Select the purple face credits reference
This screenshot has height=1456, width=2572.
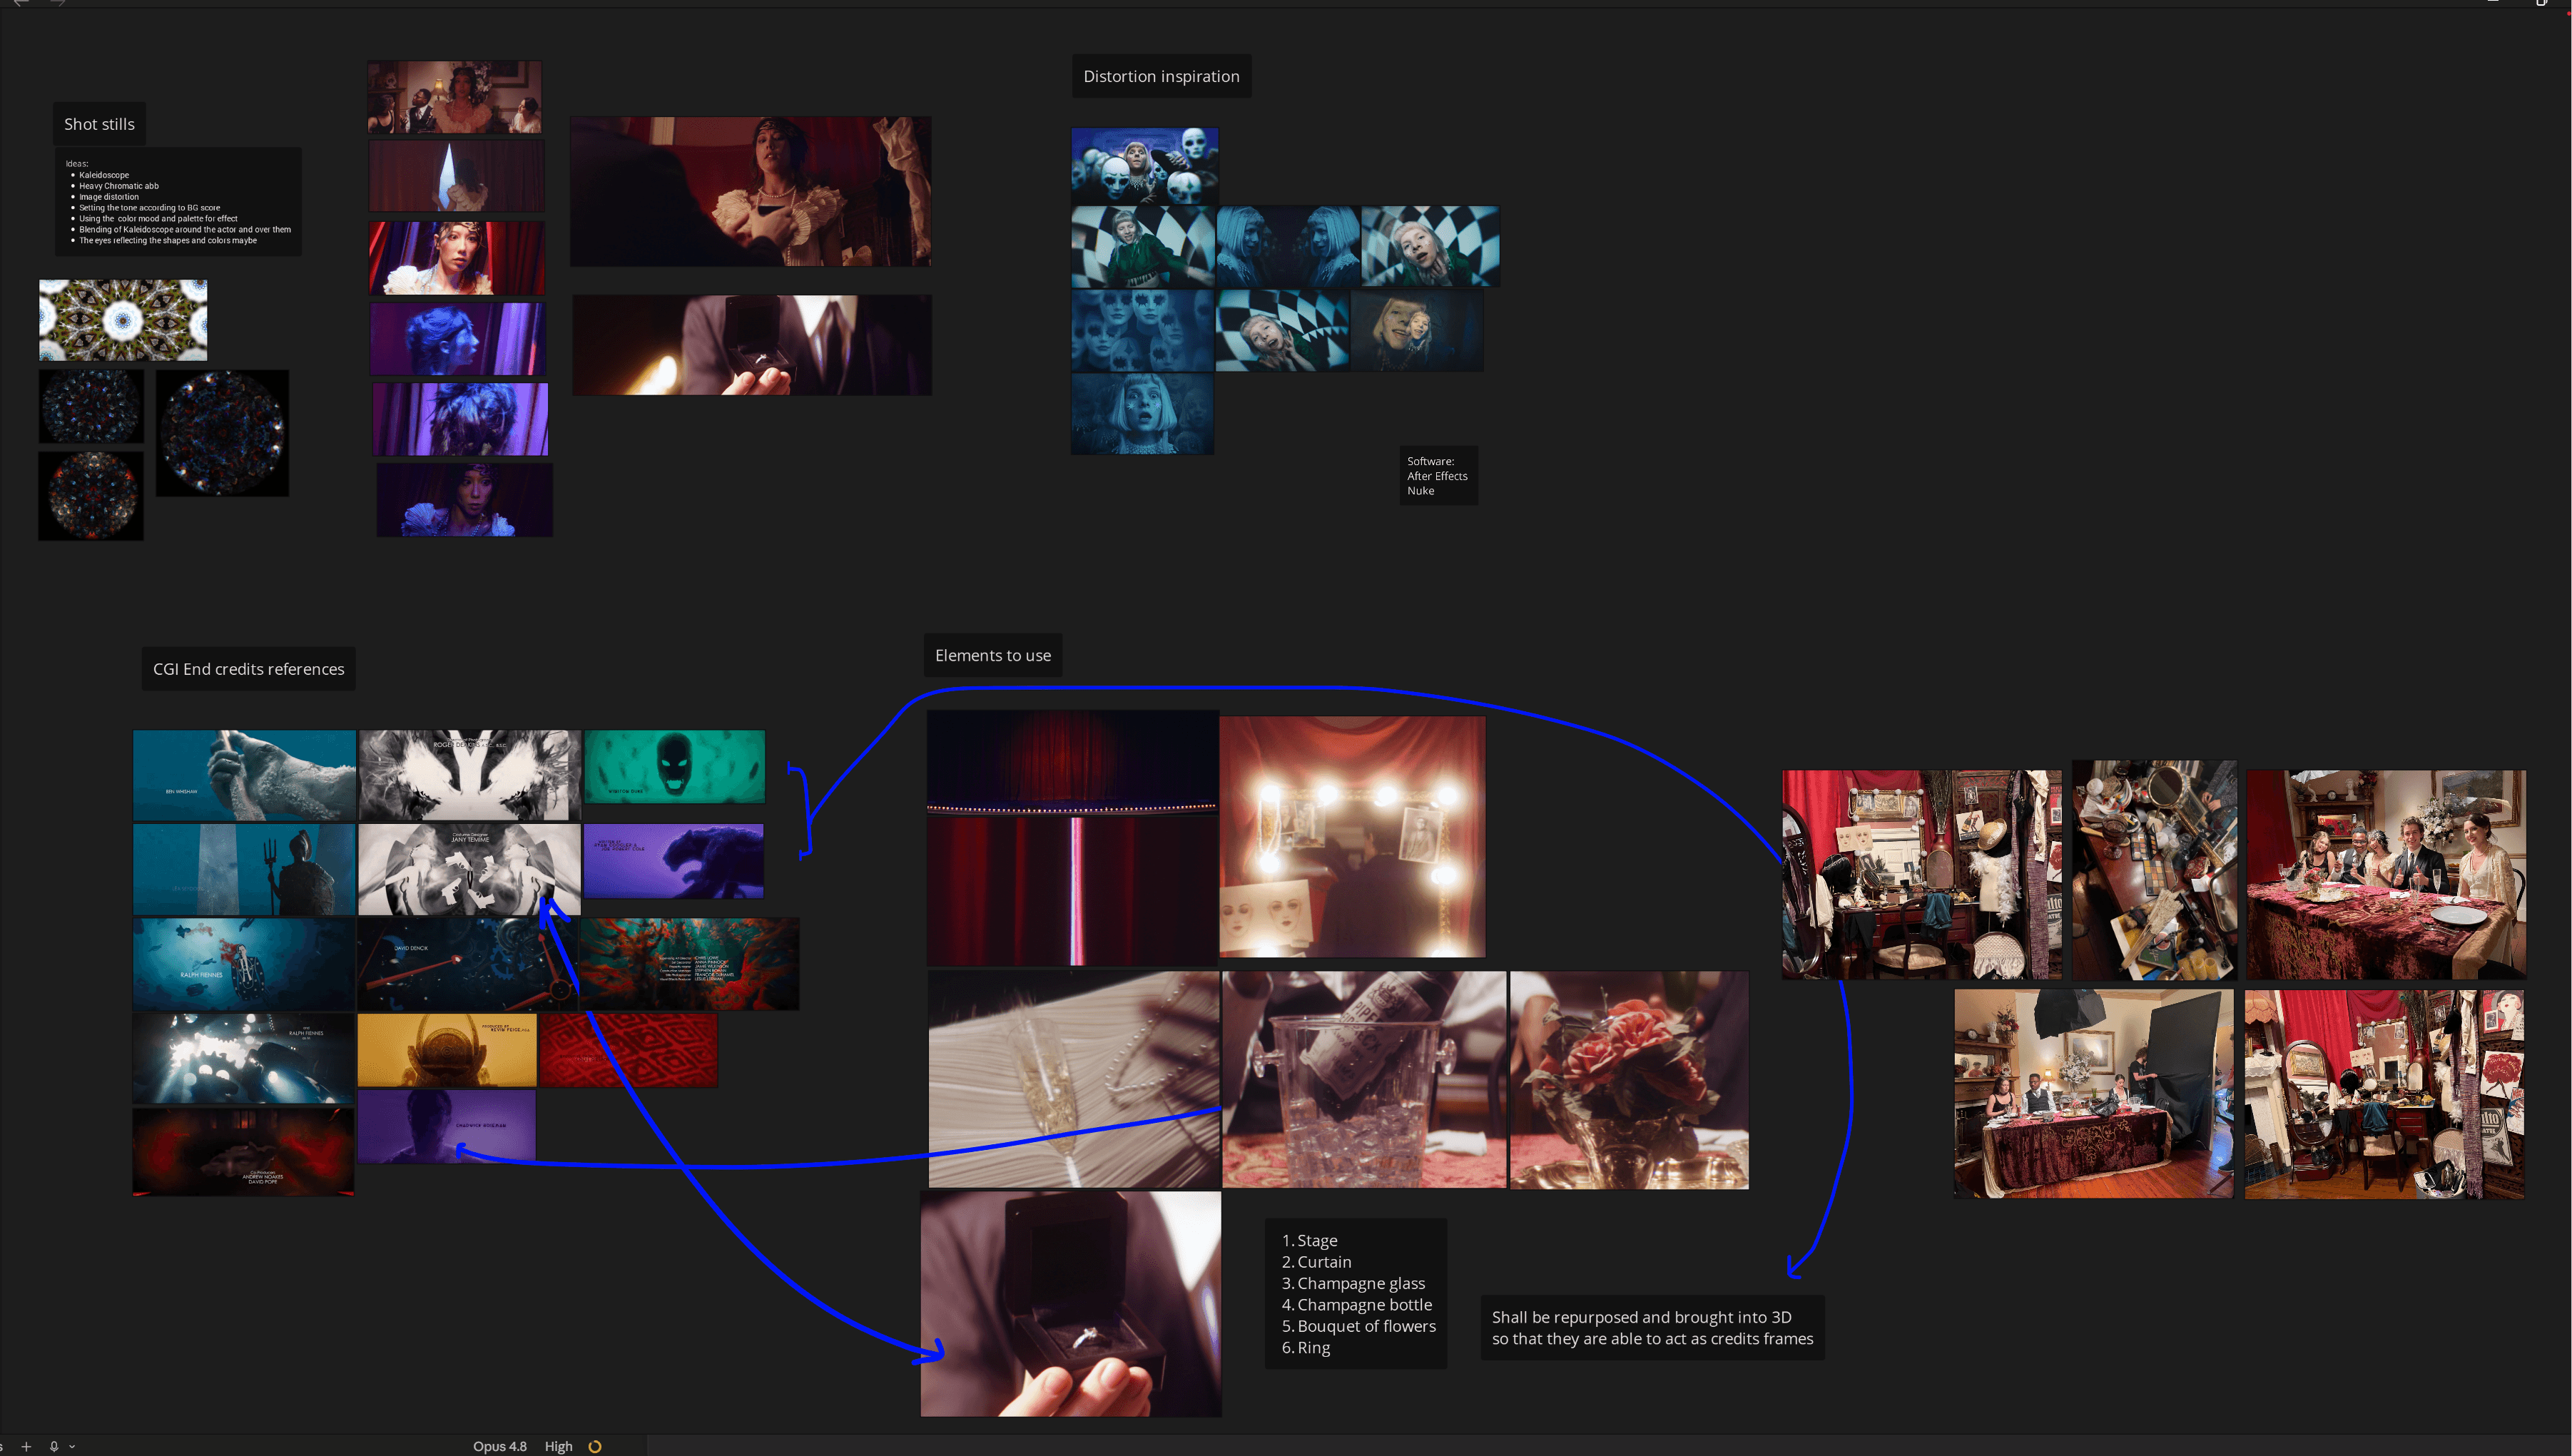[447, 1126]
